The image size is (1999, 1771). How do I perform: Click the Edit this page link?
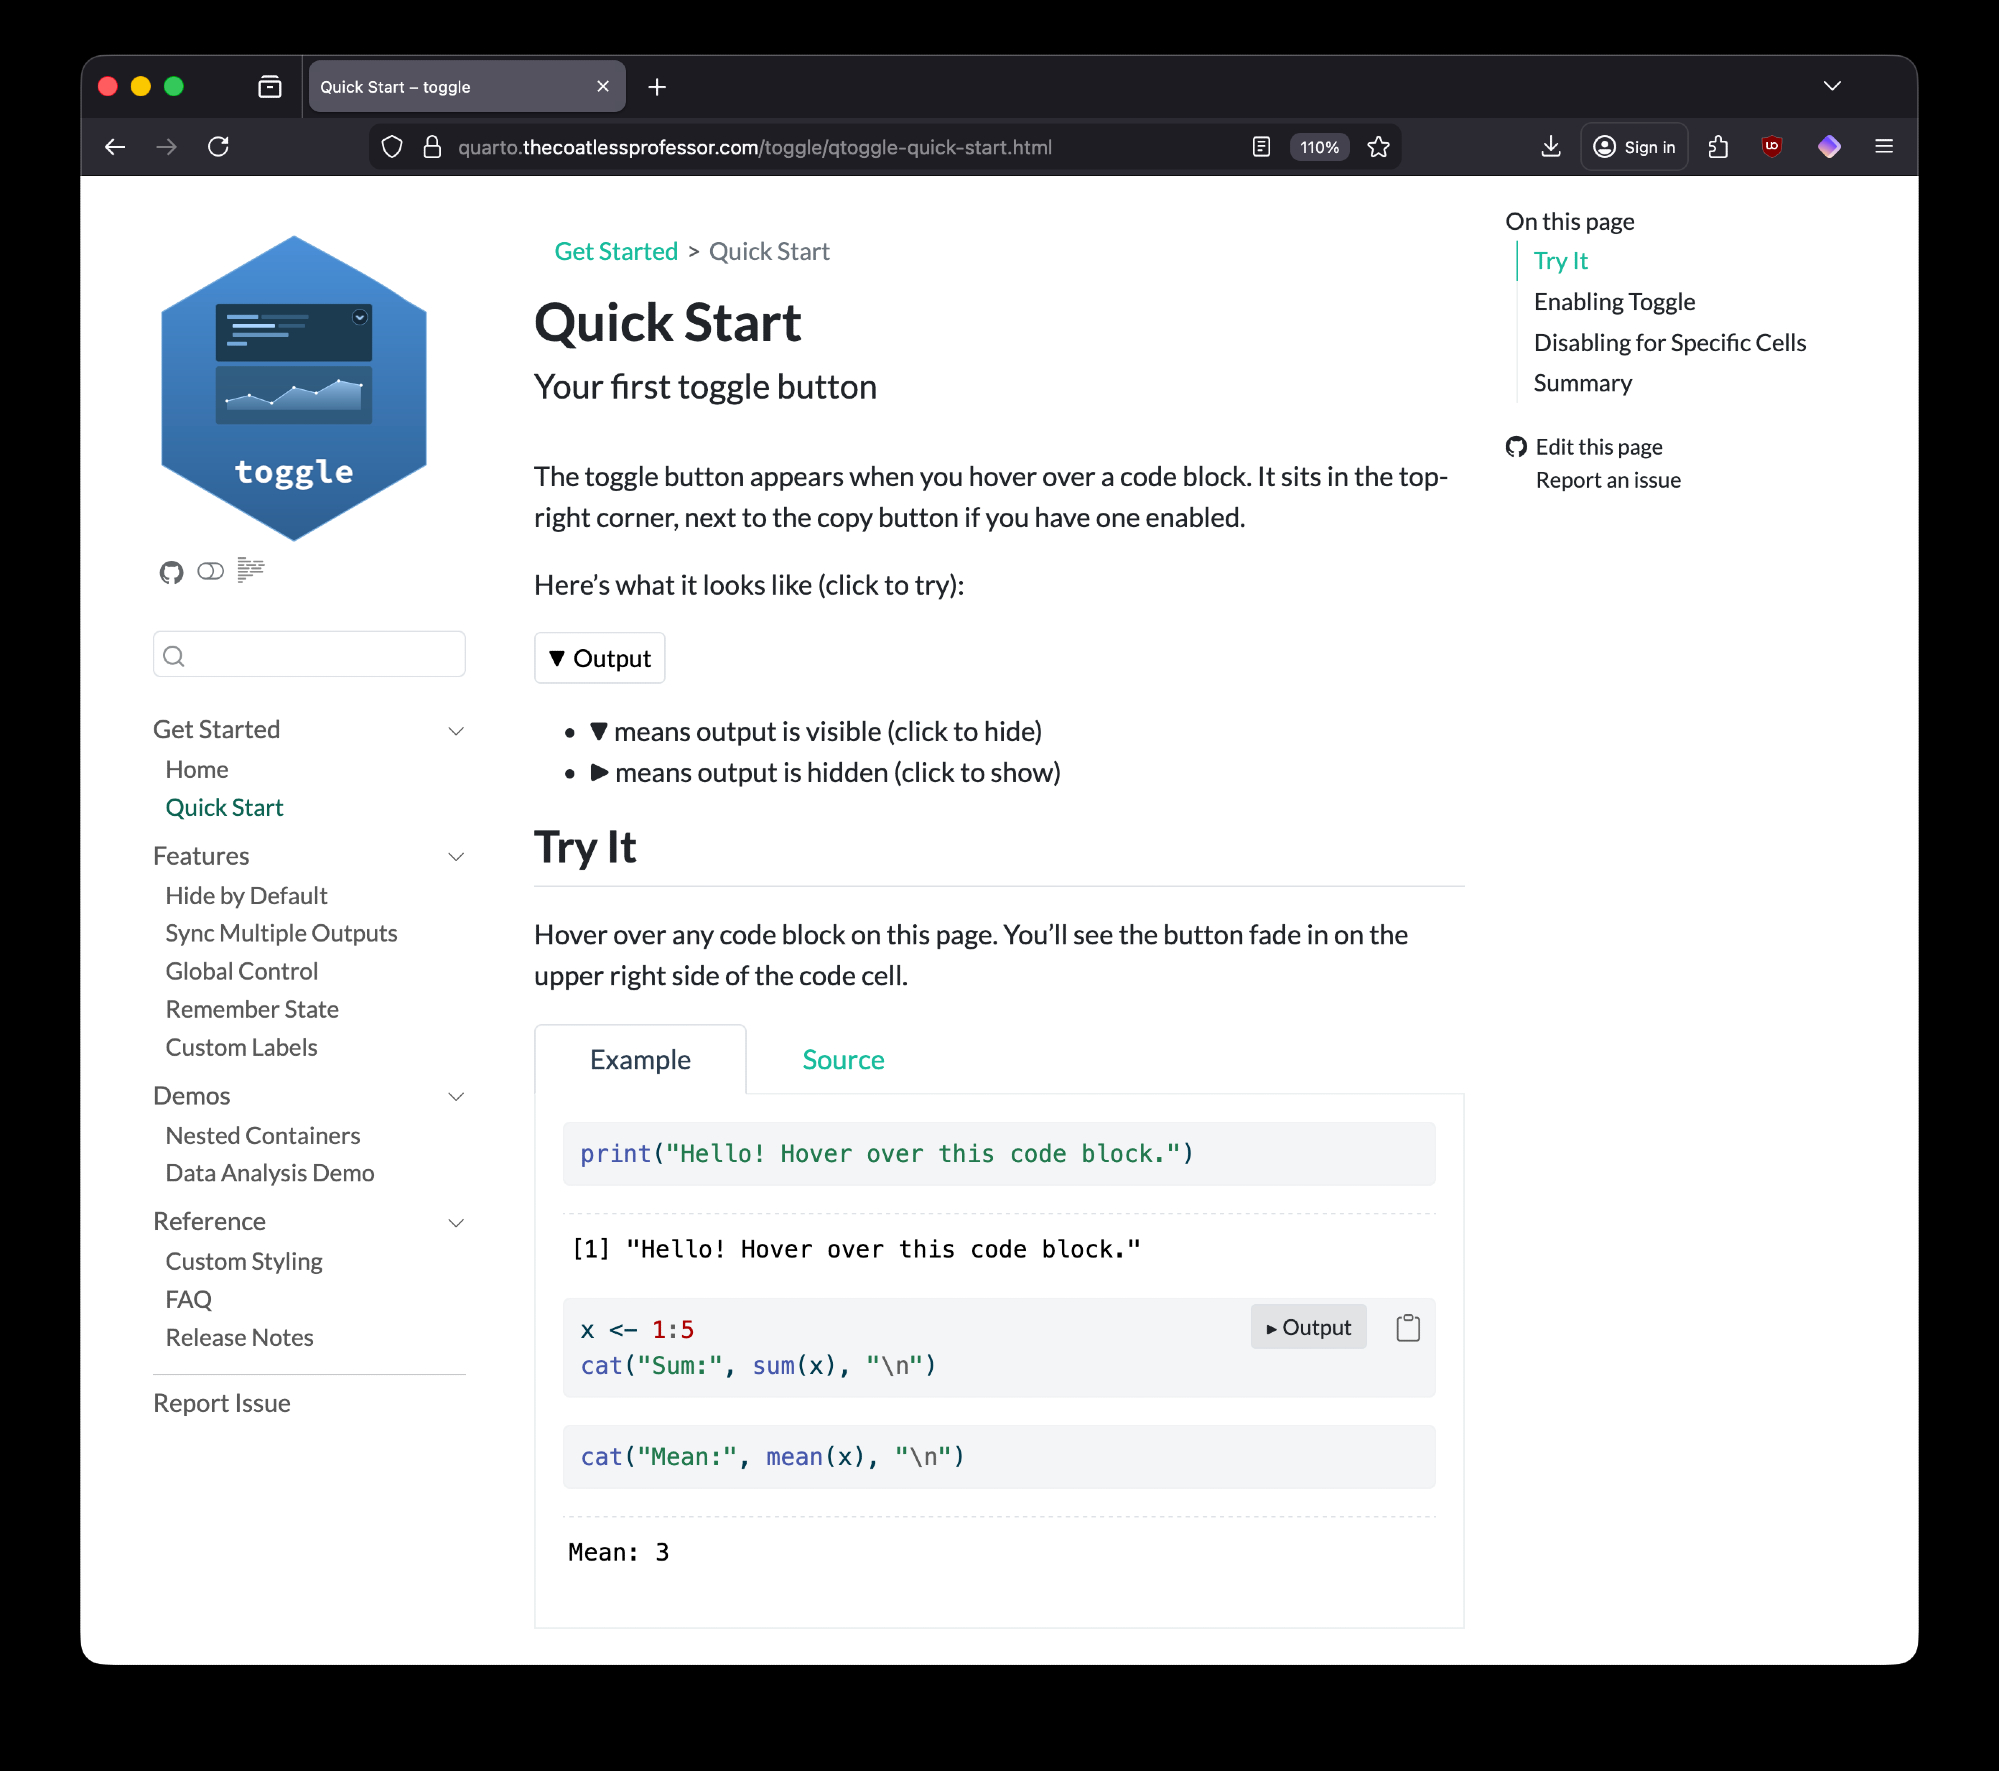(1598, 447)
